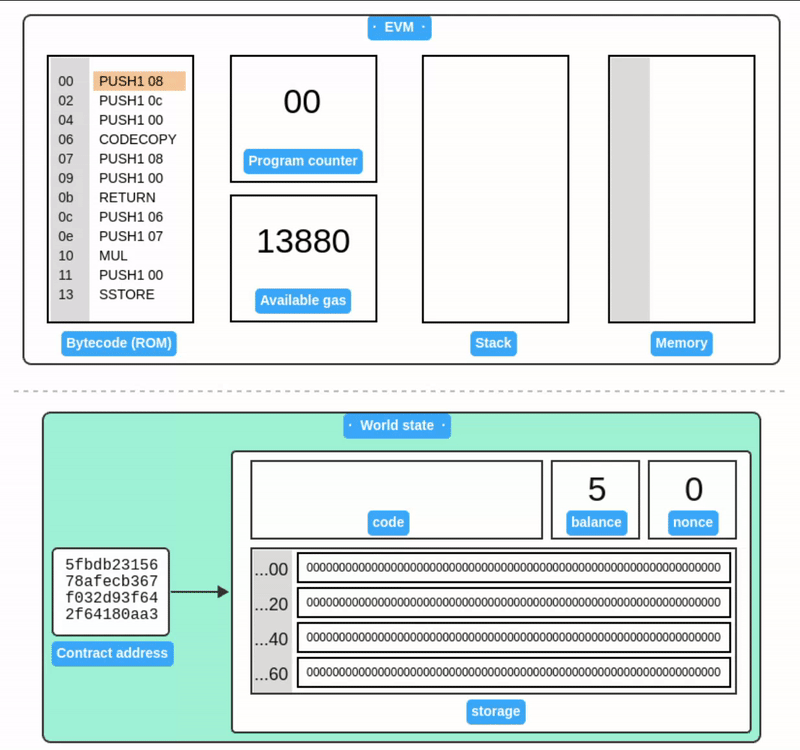
Task: Click the MUL instruction line
Action: 113,255
